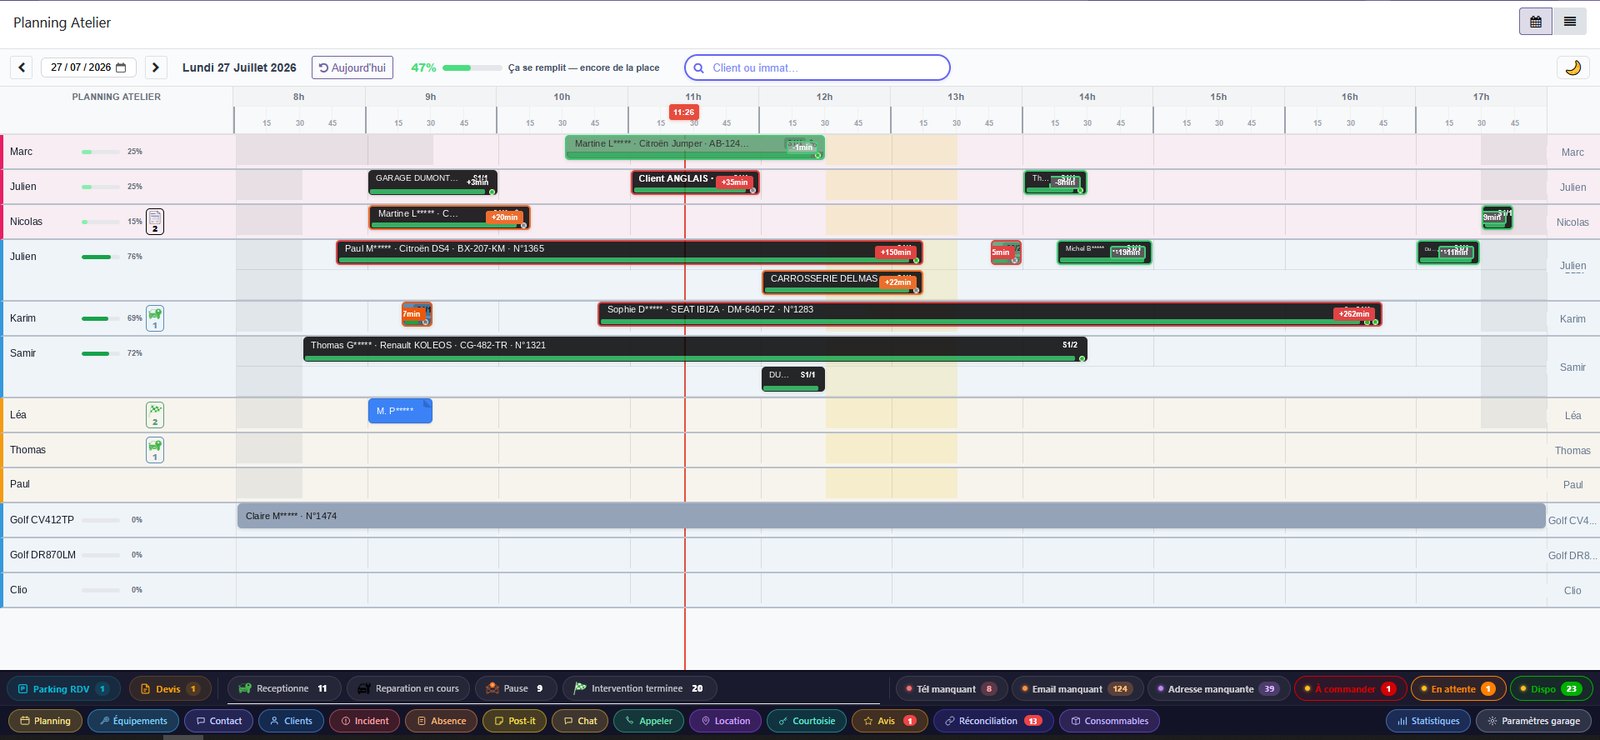Open the Courtoisie vehicles section
Viewport: 1600px width, 740px height.
click(x=806, y=721)
